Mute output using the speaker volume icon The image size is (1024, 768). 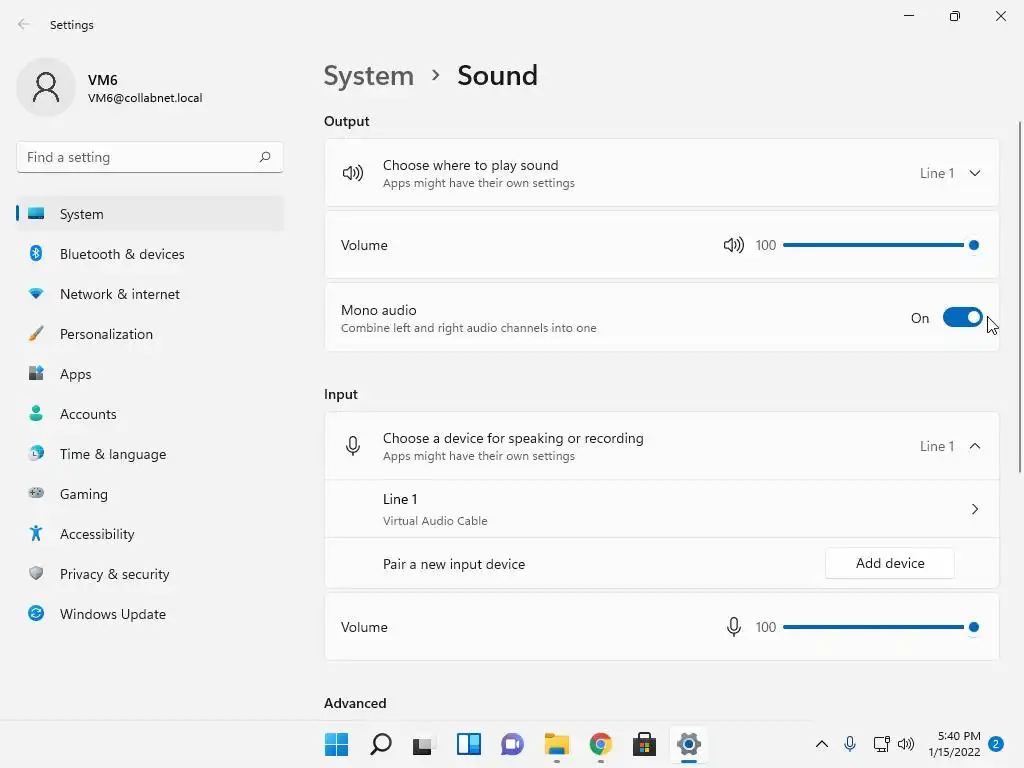733,245
